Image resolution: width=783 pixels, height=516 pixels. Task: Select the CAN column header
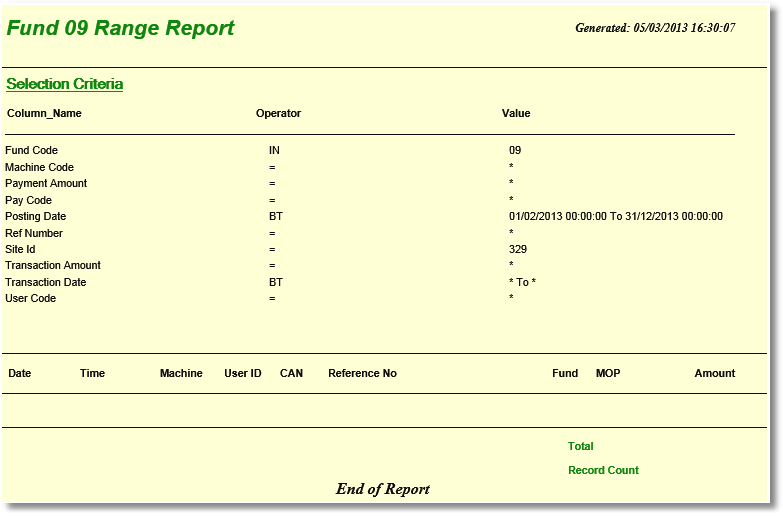coord(291,373)
